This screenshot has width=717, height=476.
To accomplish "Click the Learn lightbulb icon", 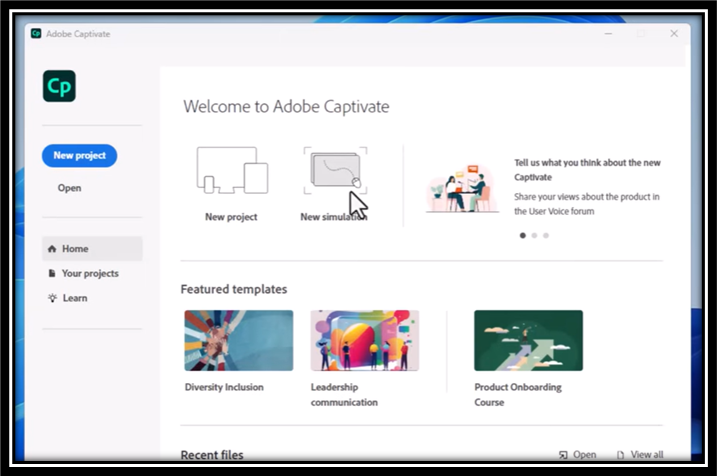I will pyautogui.click(x=52, y=298).
